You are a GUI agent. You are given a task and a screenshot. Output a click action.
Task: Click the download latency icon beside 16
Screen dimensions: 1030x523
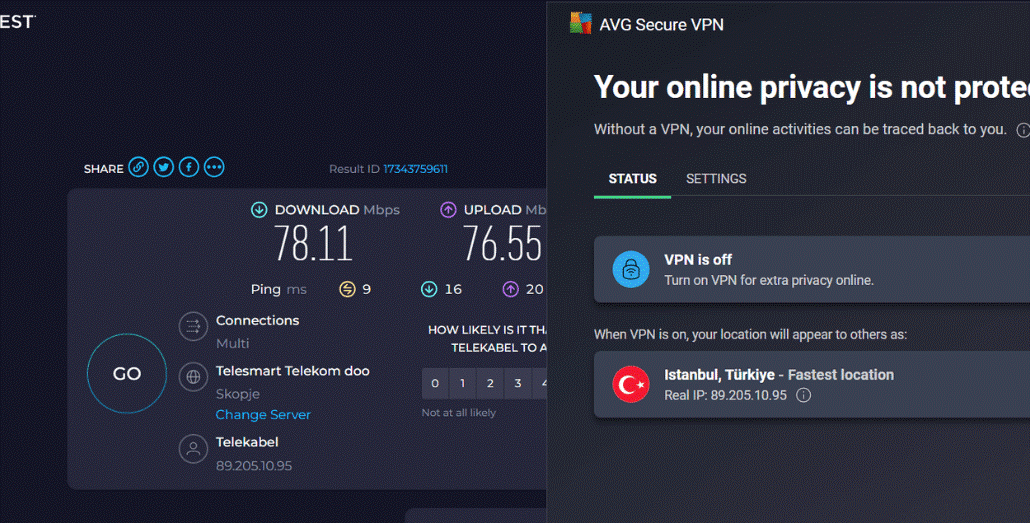coord(429,289)
